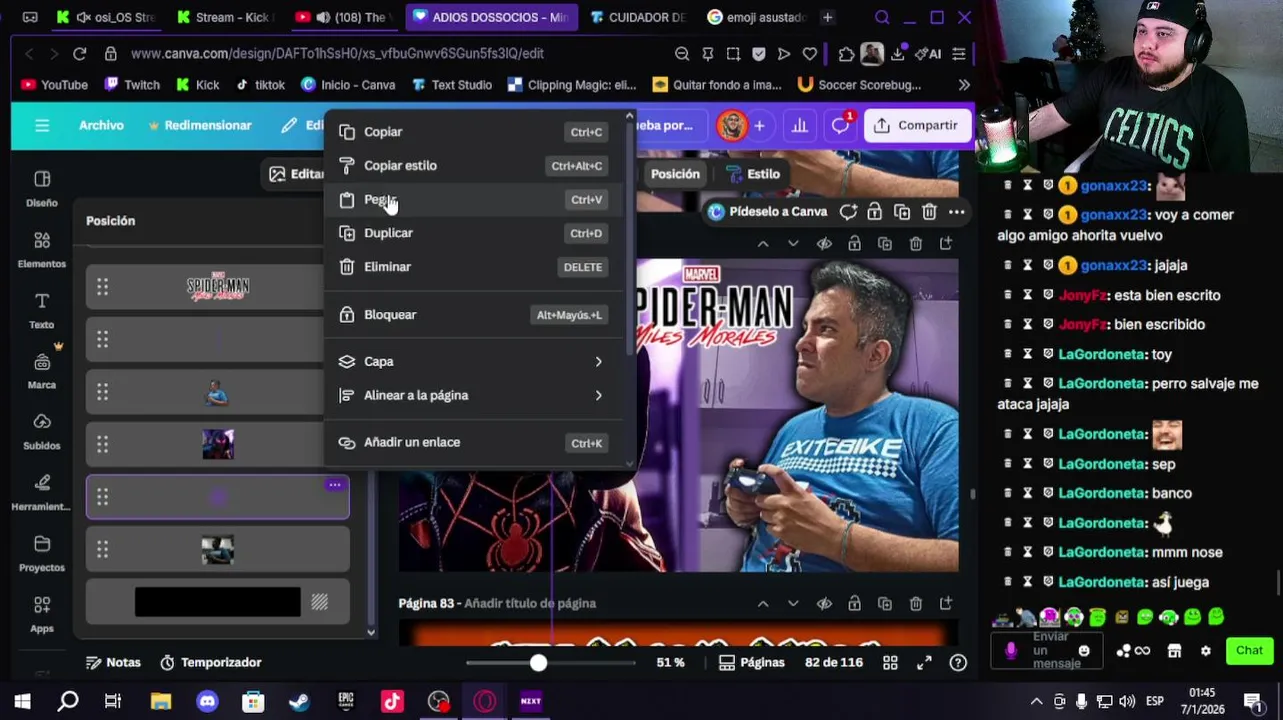
Task: Move page 83 down with chevron
Action: coord(793,604)
